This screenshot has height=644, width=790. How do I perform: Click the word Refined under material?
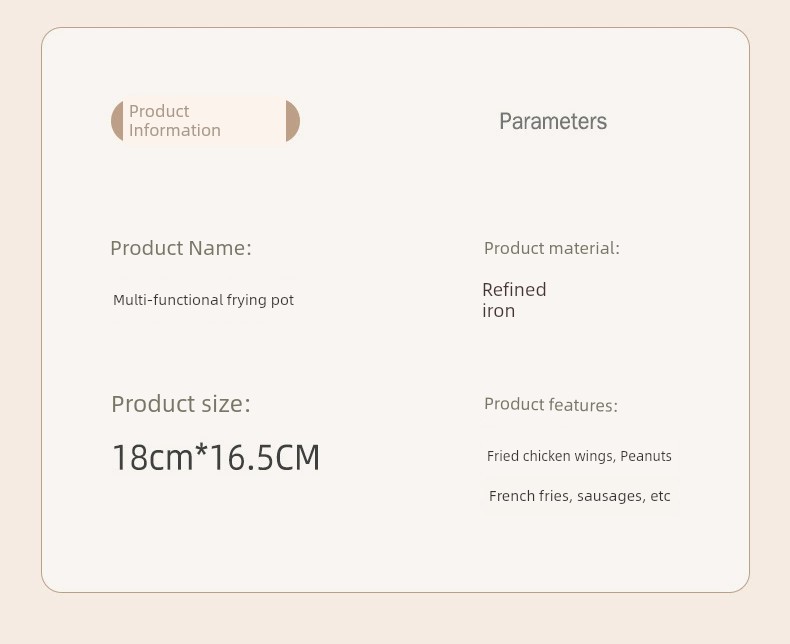(x=514, y=290)
